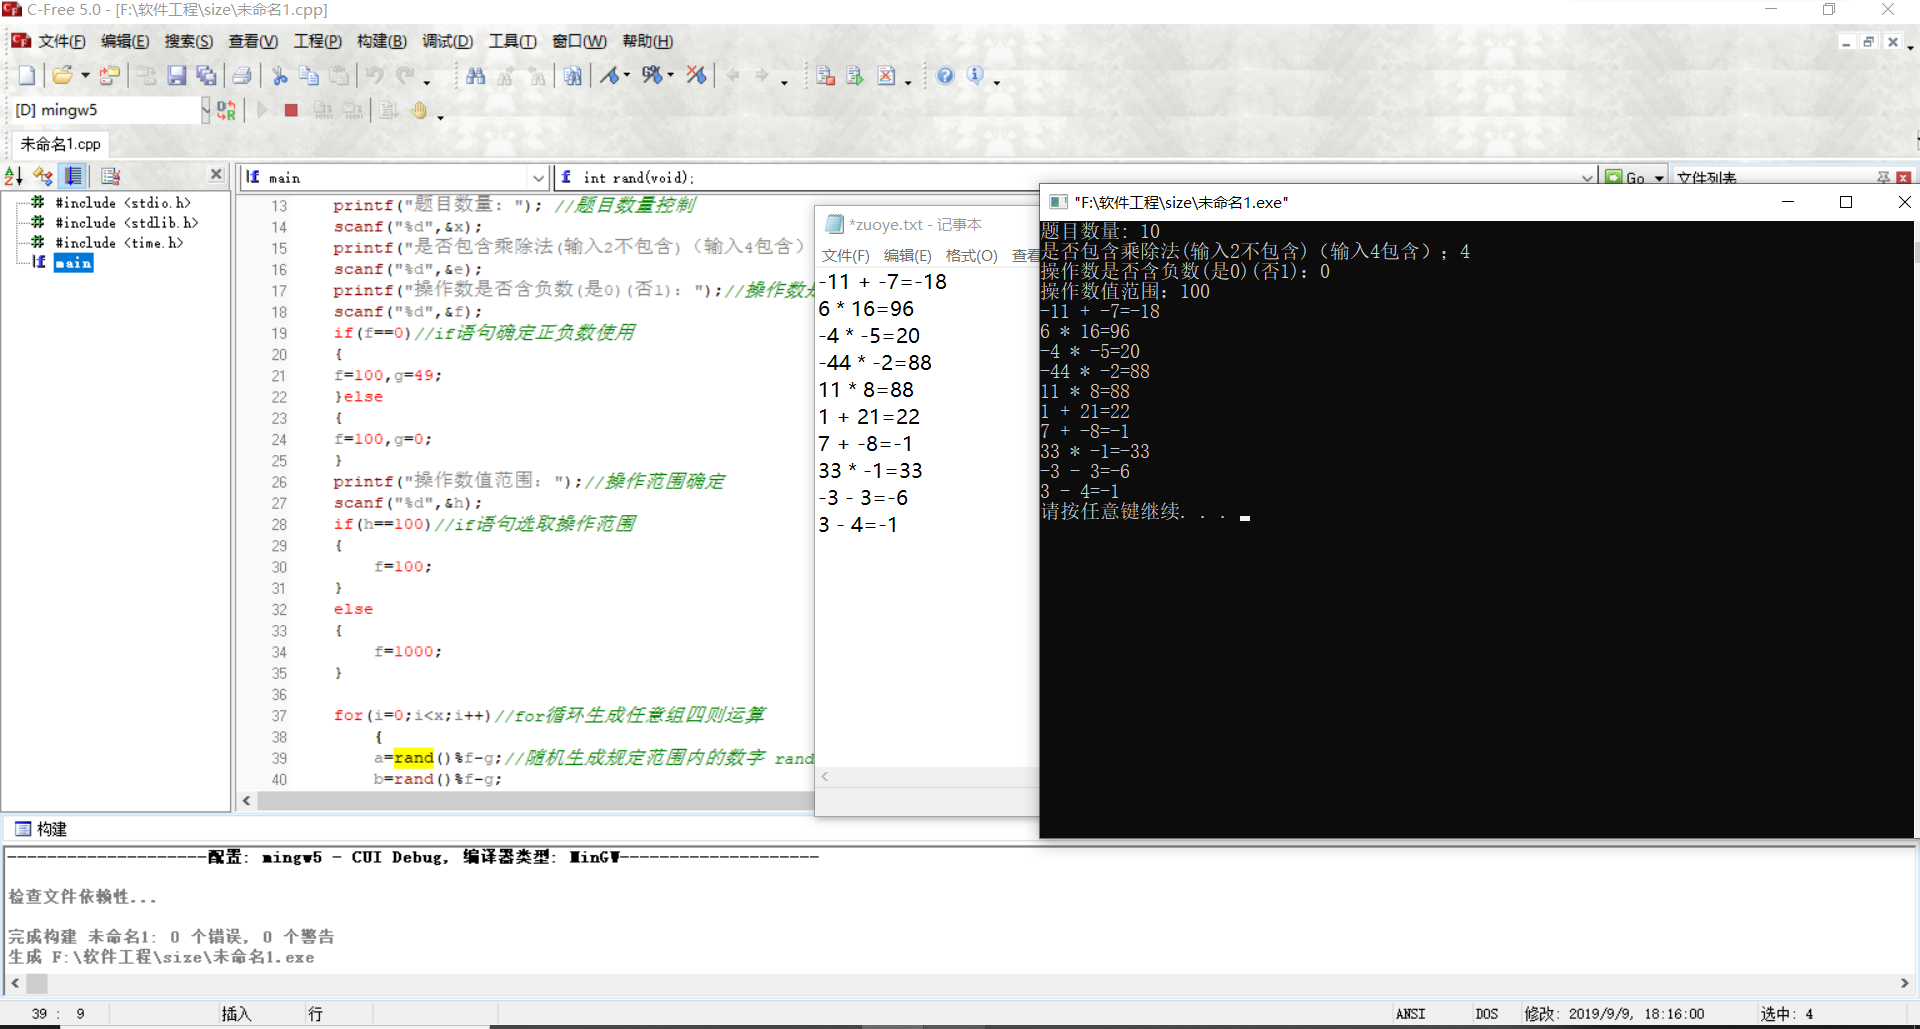Switch to the 未命名1.cpp tab
The width and height of the screenshot is (1920, 1029).
(x=60, y=144)
